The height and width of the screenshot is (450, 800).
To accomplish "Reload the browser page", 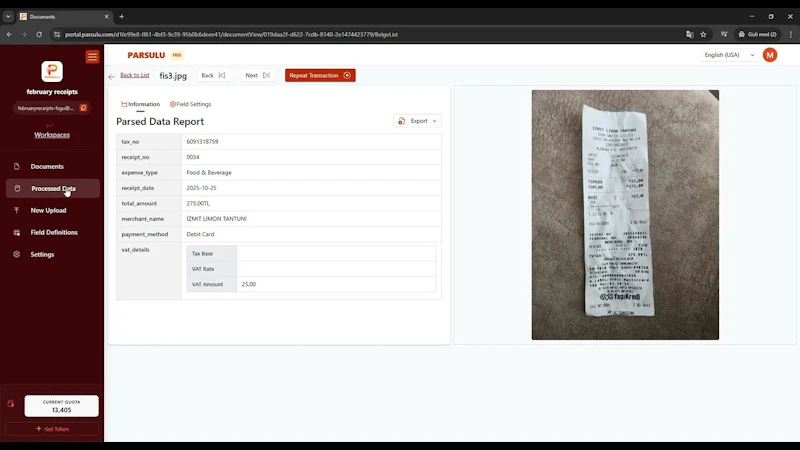I will [x=39, y=34].
